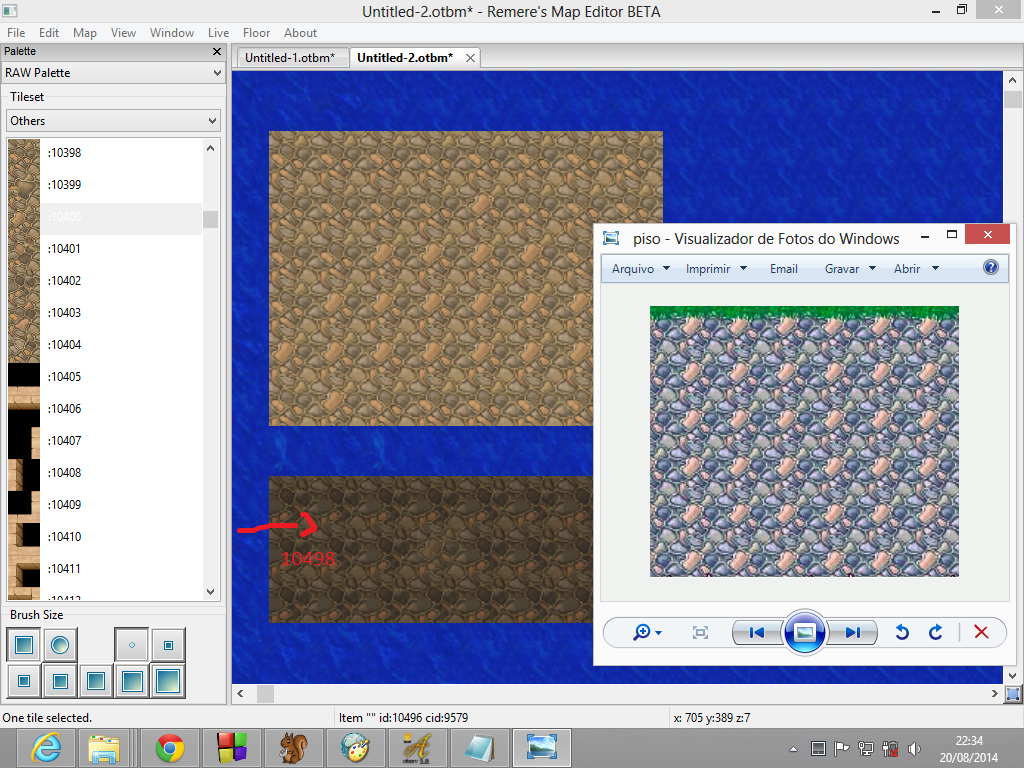Click the palette list scroll-down arrow

(210, 592)
